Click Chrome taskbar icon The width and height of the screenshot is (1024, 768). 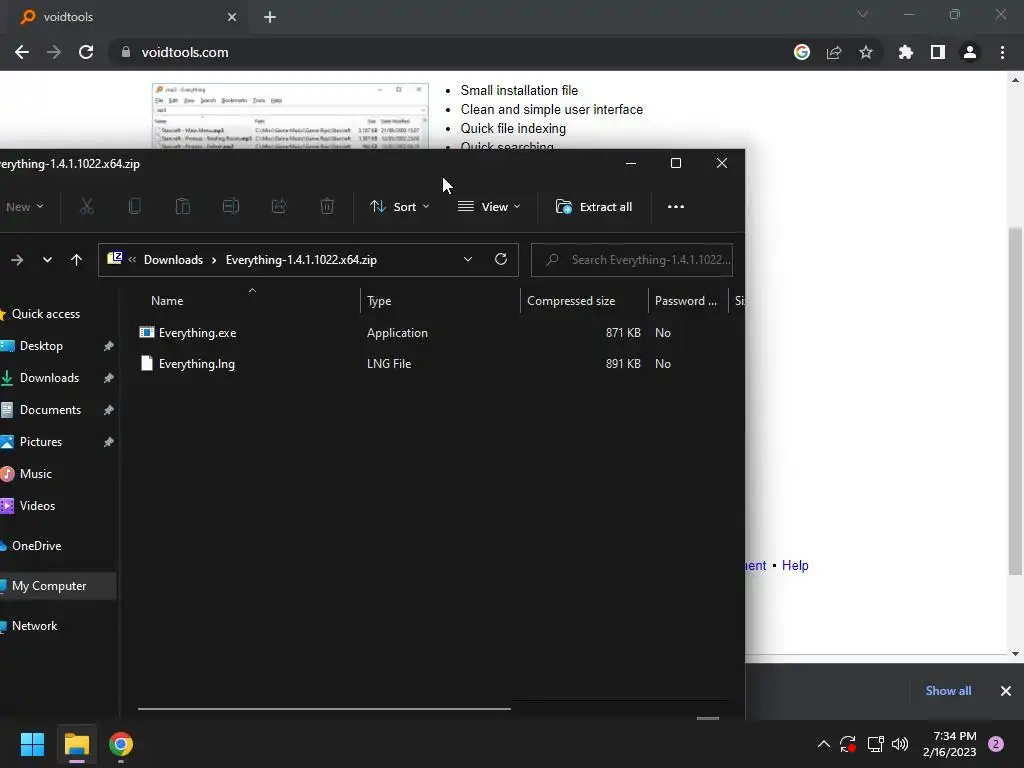tap(121, 744)
